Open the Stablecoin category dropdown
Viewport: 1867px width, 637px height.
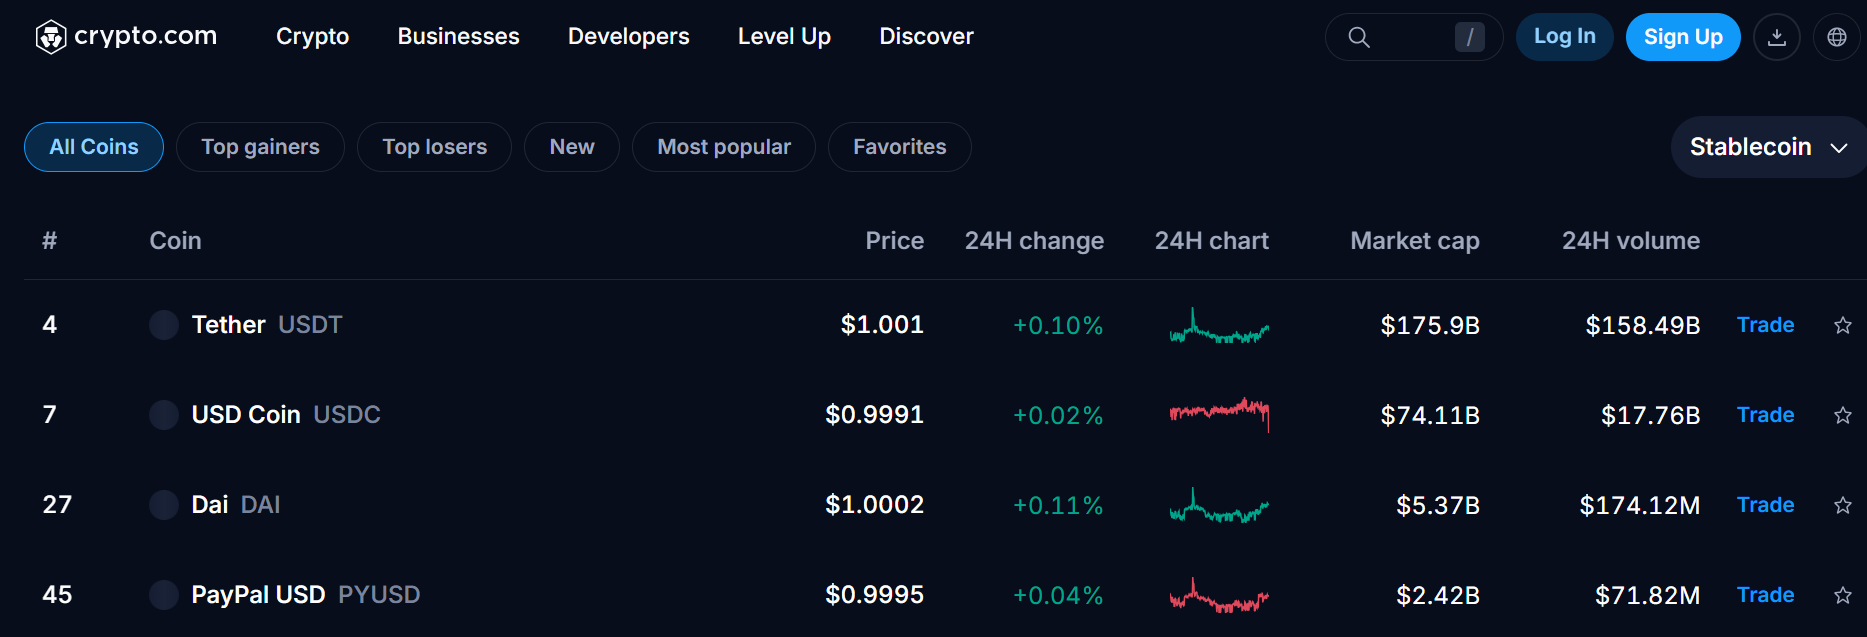tap(1768, 147)
